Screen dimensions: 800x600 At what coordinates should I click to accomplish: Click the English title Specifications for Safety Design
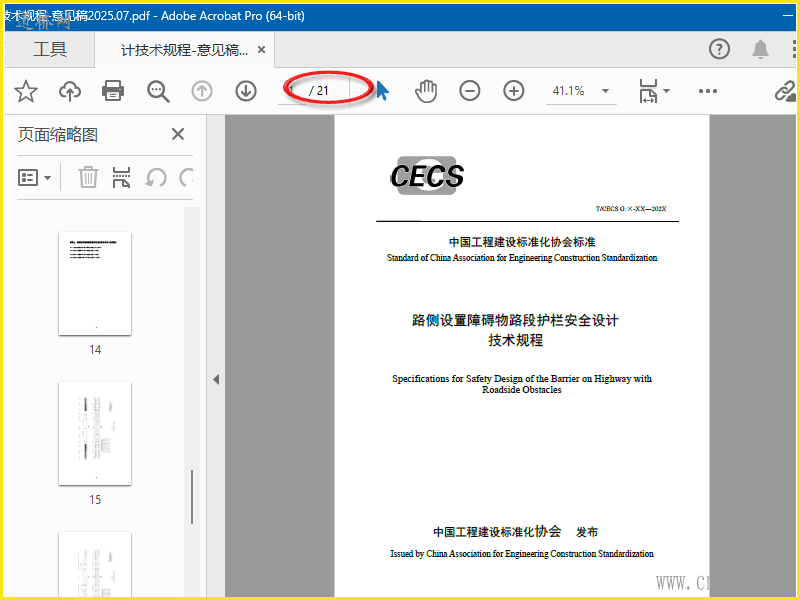pos(522,379)
